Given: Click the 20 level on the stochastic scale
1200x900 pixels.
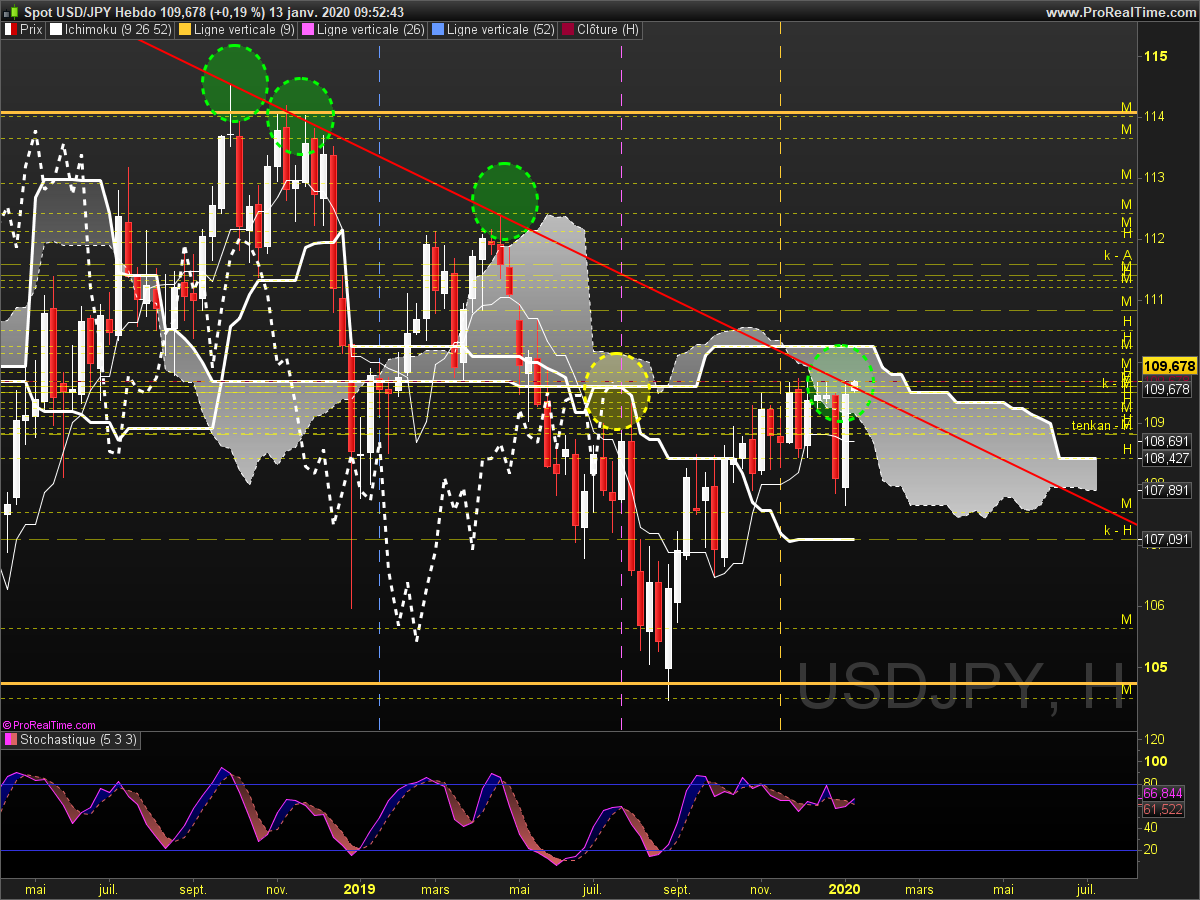Looking at the screenshot, I should tap(1150, 850).
